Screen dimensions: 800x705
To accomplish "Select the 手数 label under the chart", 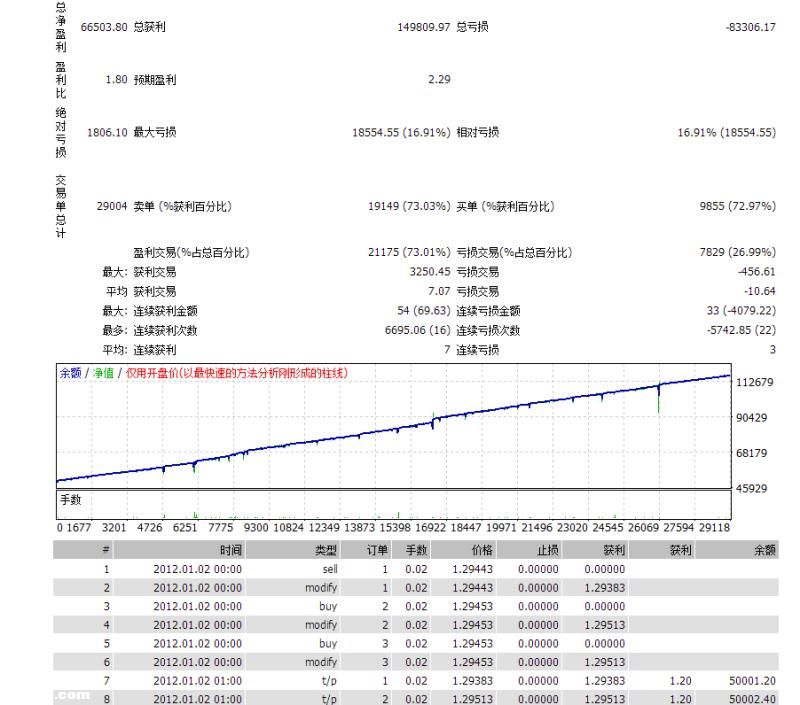I will [70, 500].
